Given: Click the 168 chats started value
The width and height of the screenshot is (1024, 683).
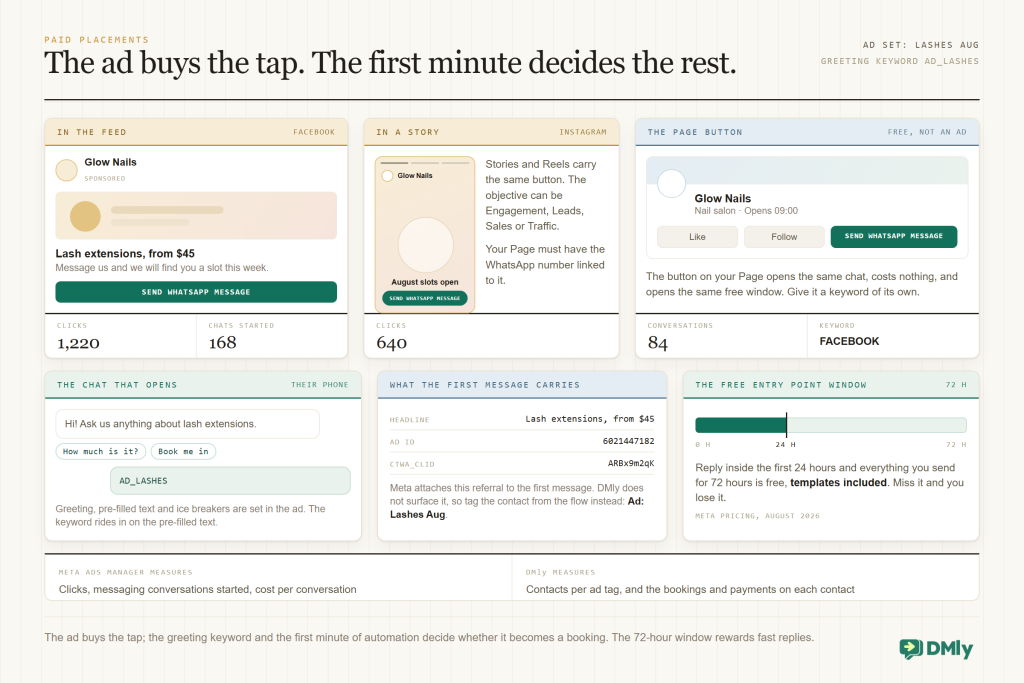Looking at the screenshot, I should point(223,343).
